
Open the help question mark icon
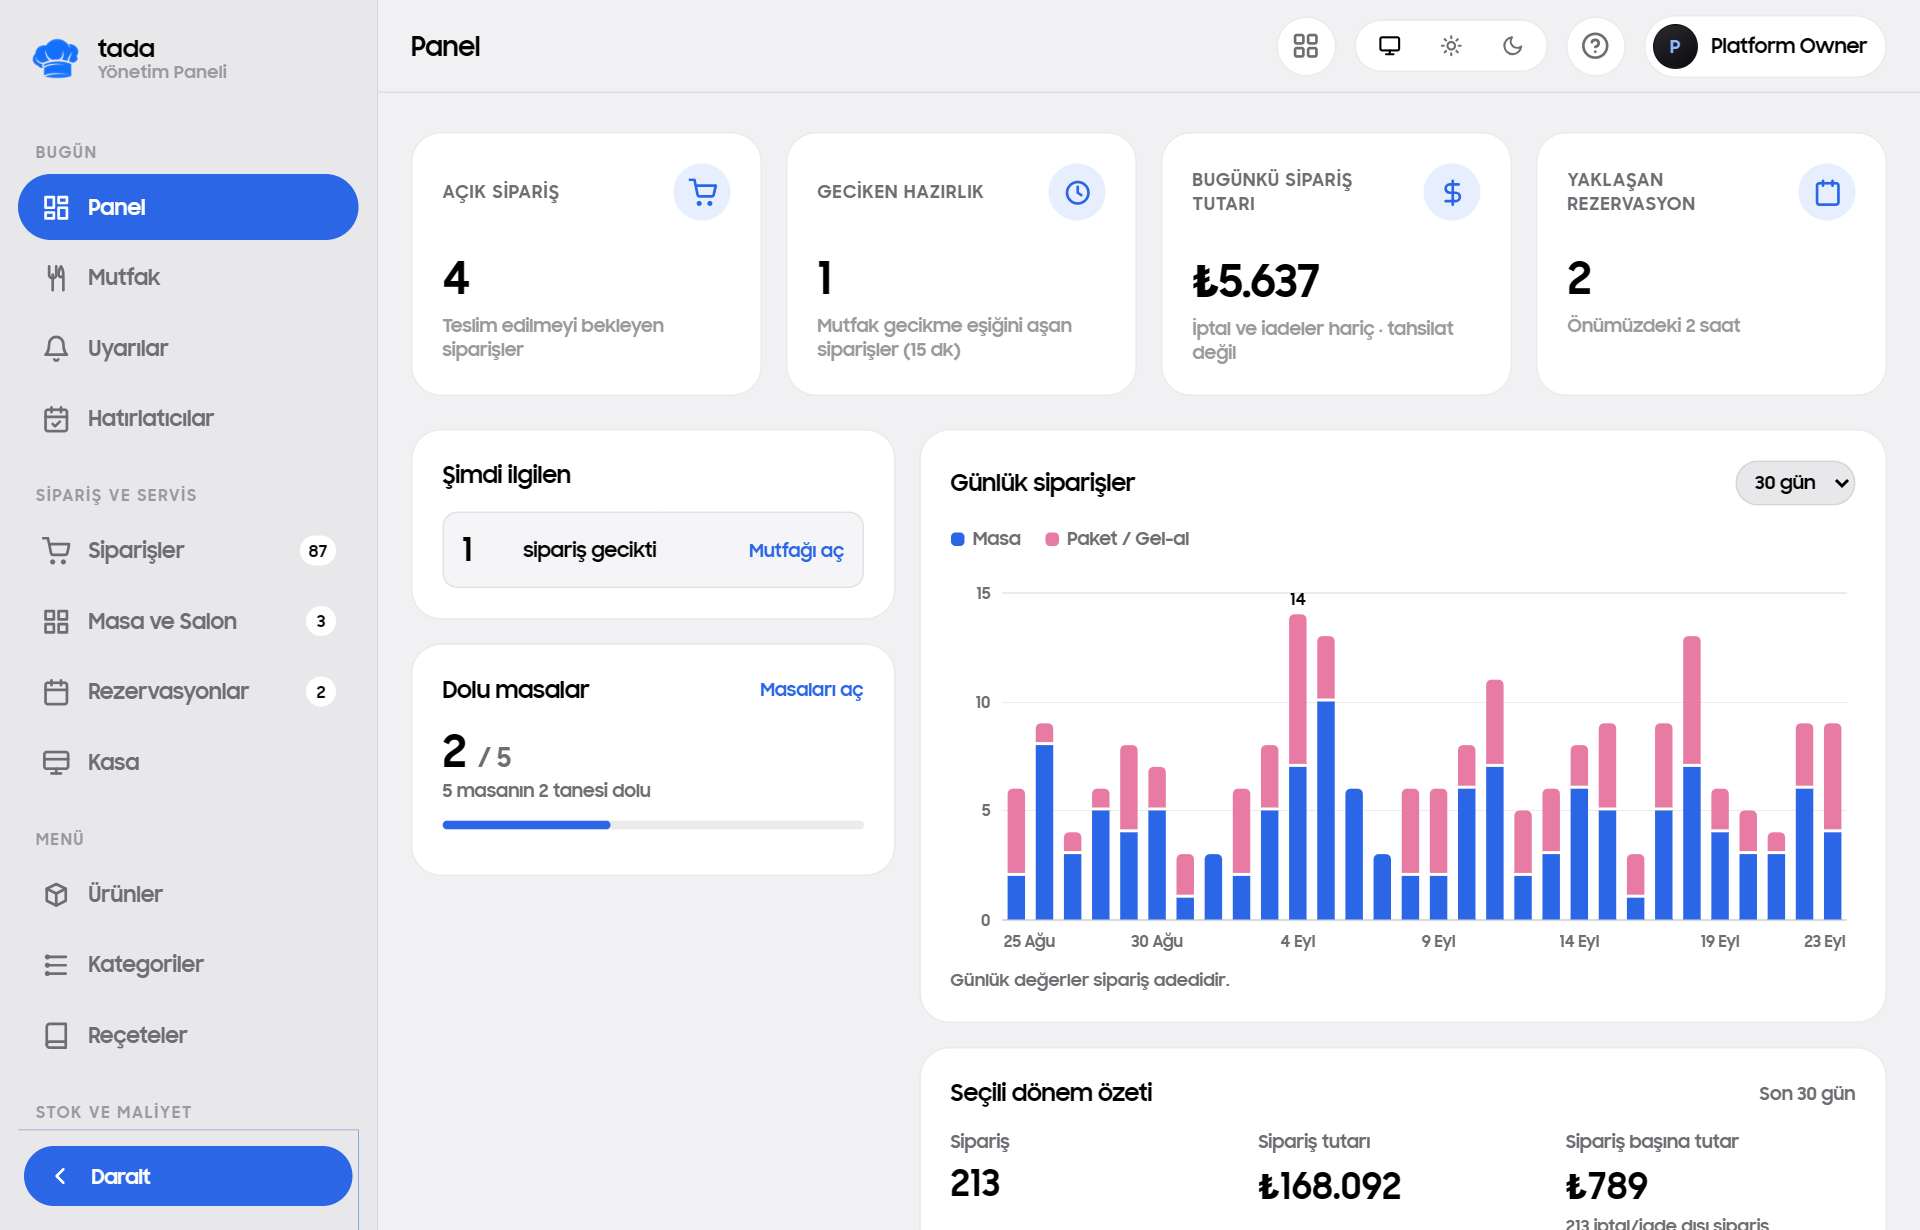pos(1595,46)
